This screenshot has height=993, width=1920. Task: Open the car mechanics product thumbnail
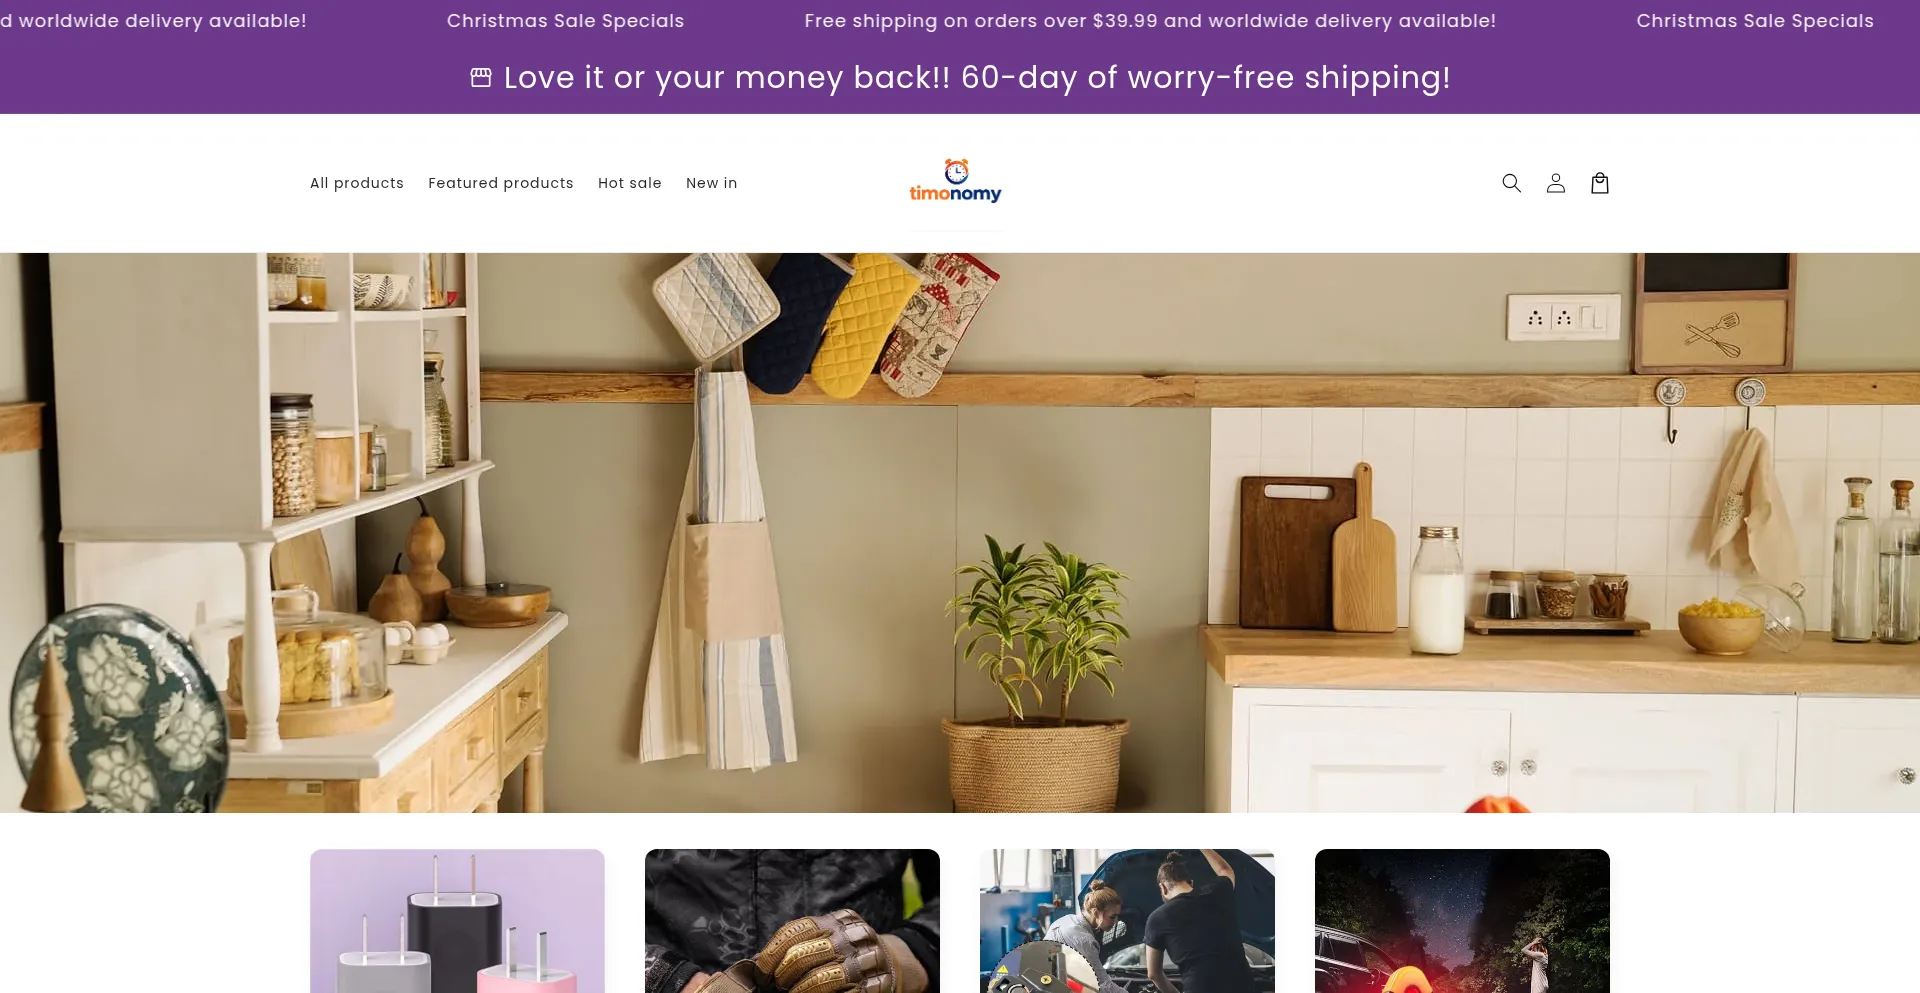(1127, 921)
